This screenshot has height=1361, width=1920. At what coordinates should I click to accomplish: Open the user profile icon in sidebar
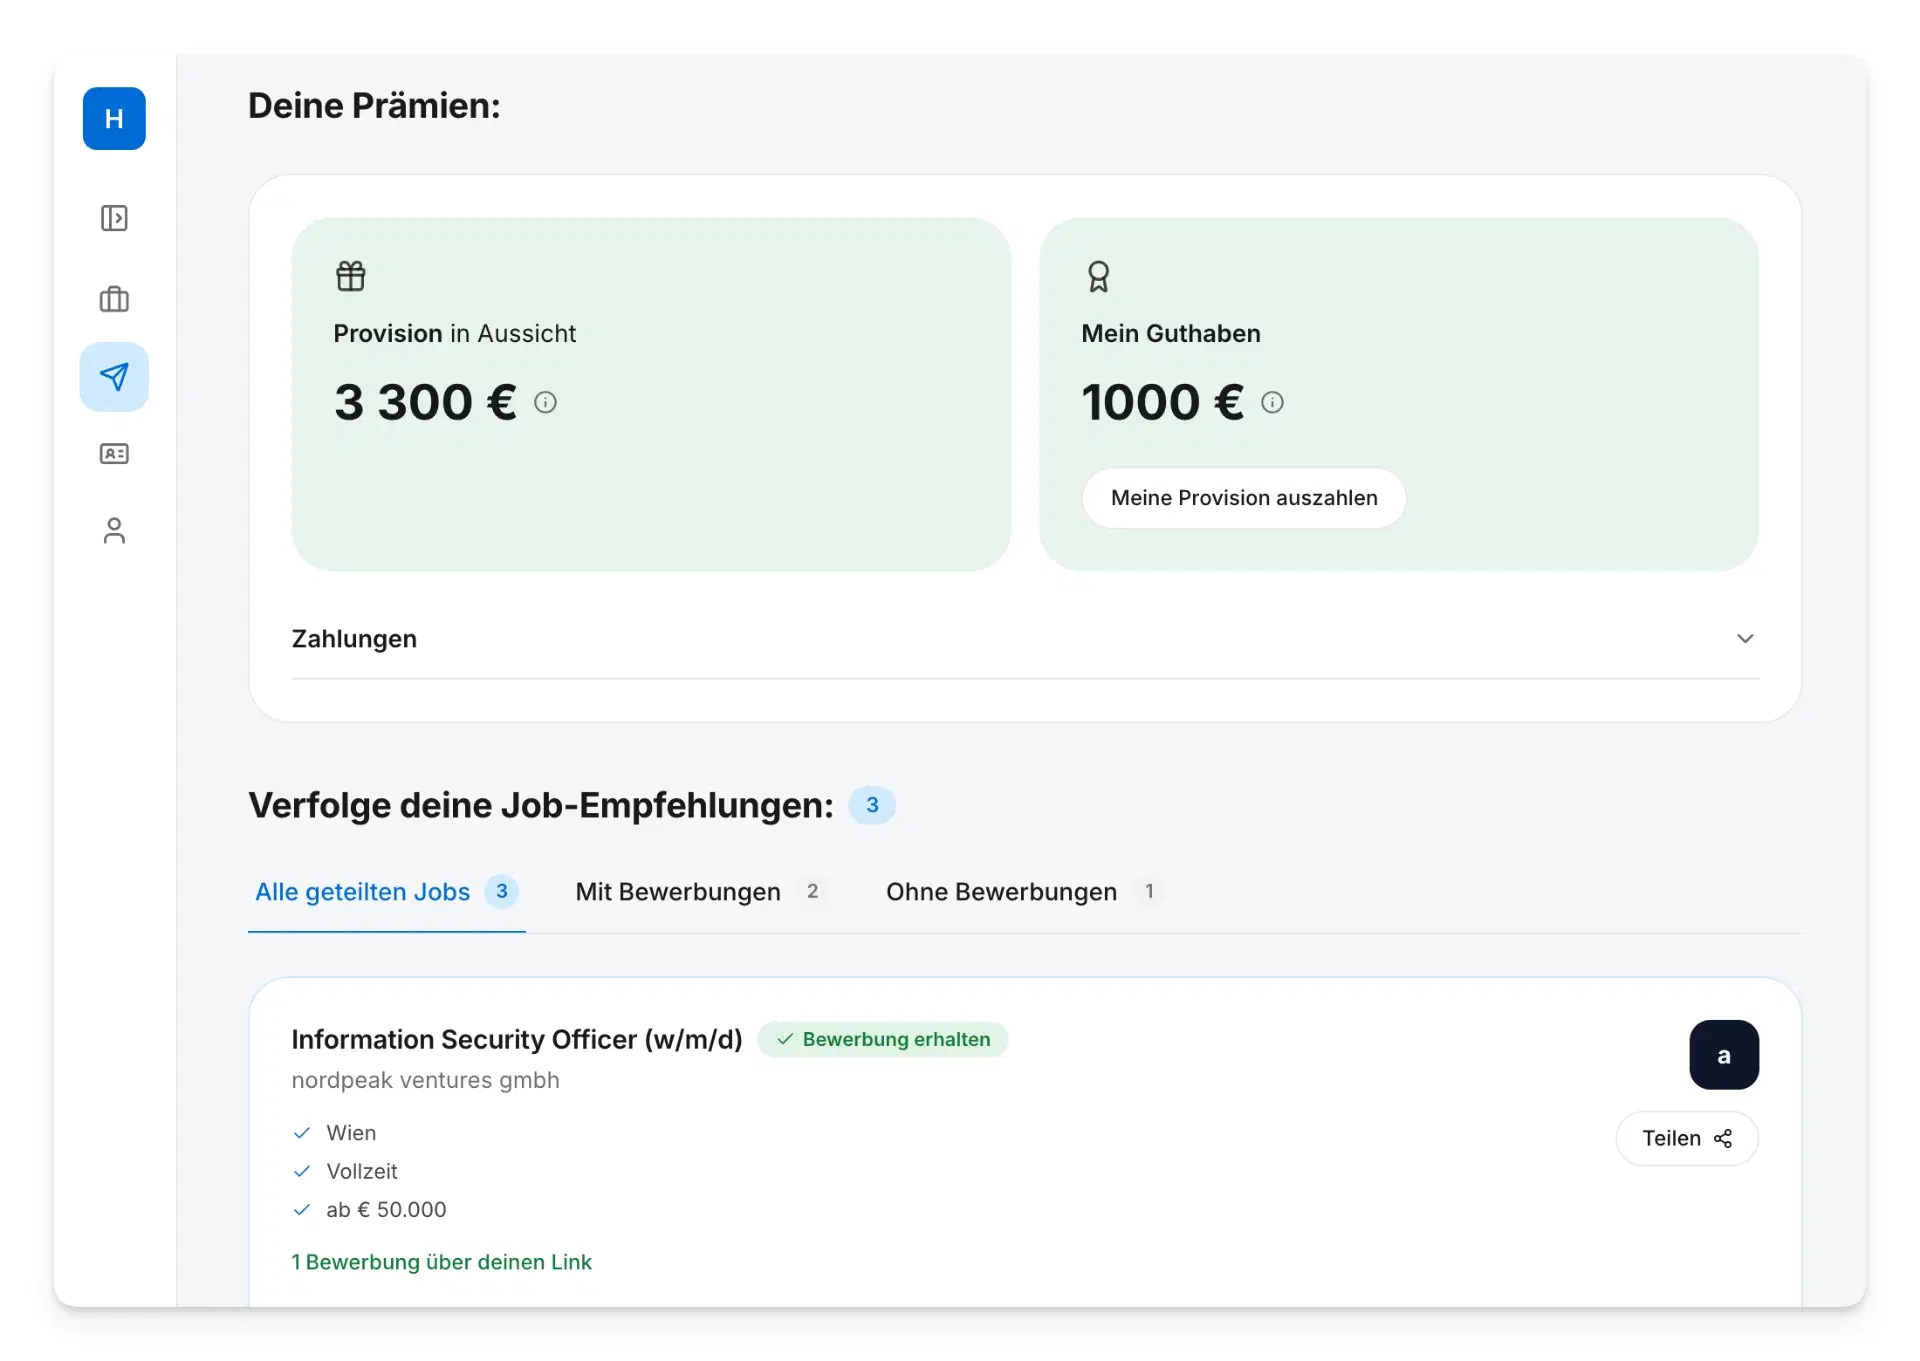114,530
